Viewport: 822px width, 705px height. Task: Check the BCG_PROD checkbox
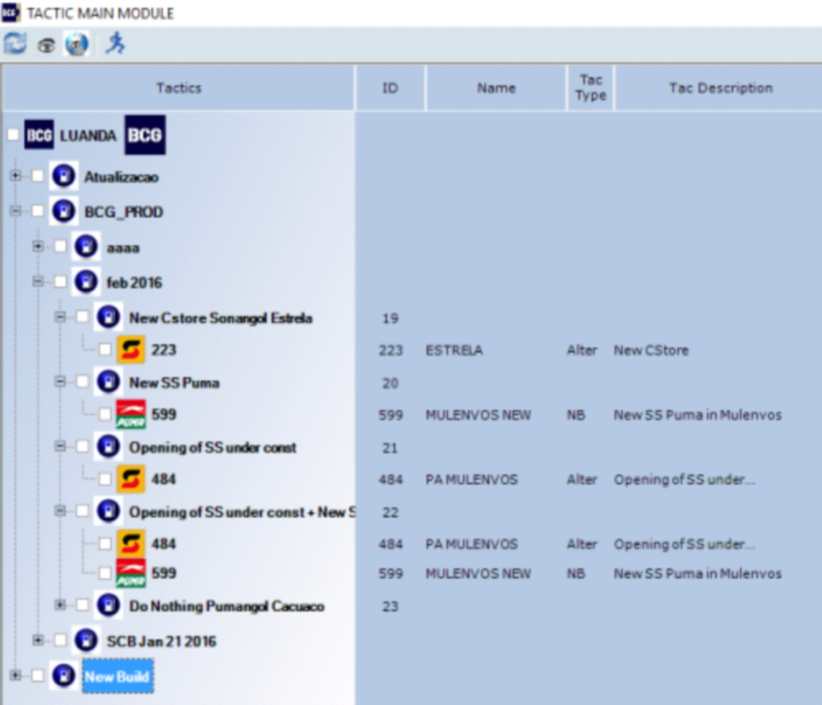tap(38, 211)
